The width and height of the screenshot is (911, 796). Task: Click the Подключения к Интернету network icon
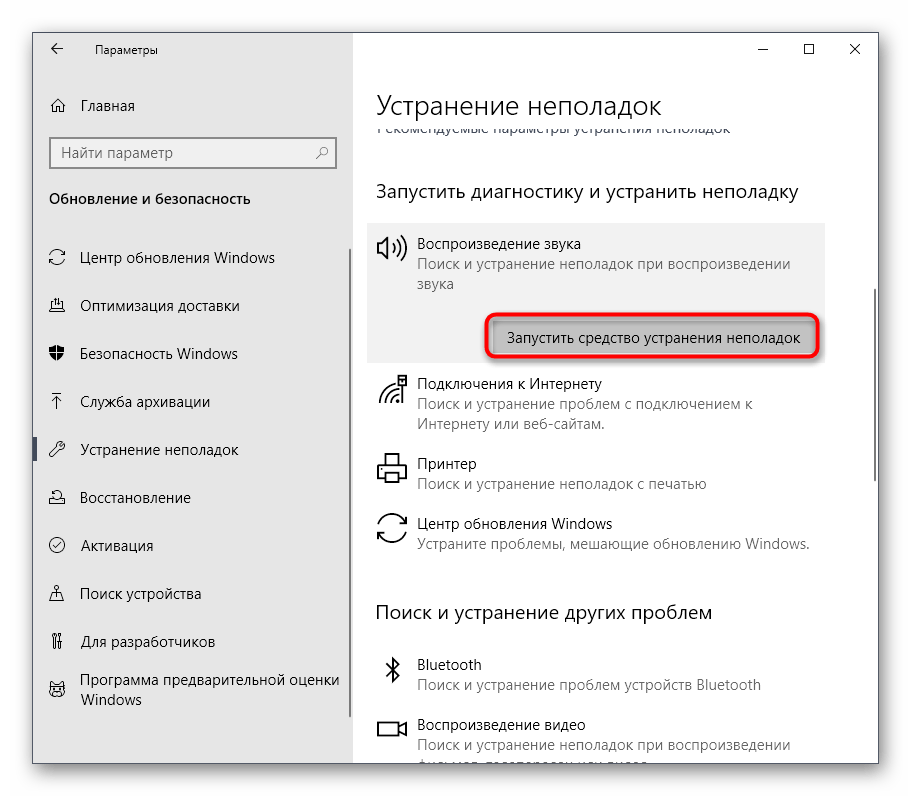(392, 389)
